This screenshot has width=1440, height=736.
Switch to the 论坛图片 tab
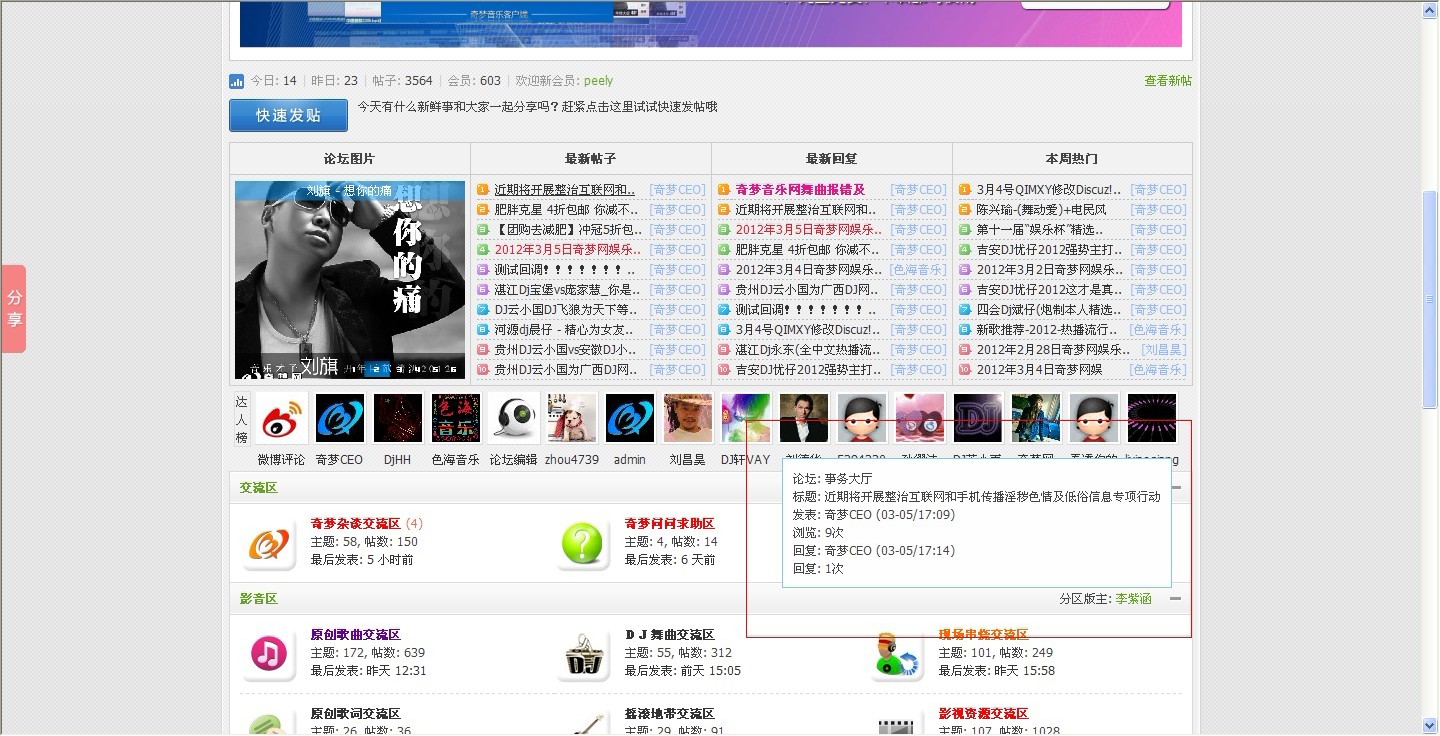tap(350, 158)
